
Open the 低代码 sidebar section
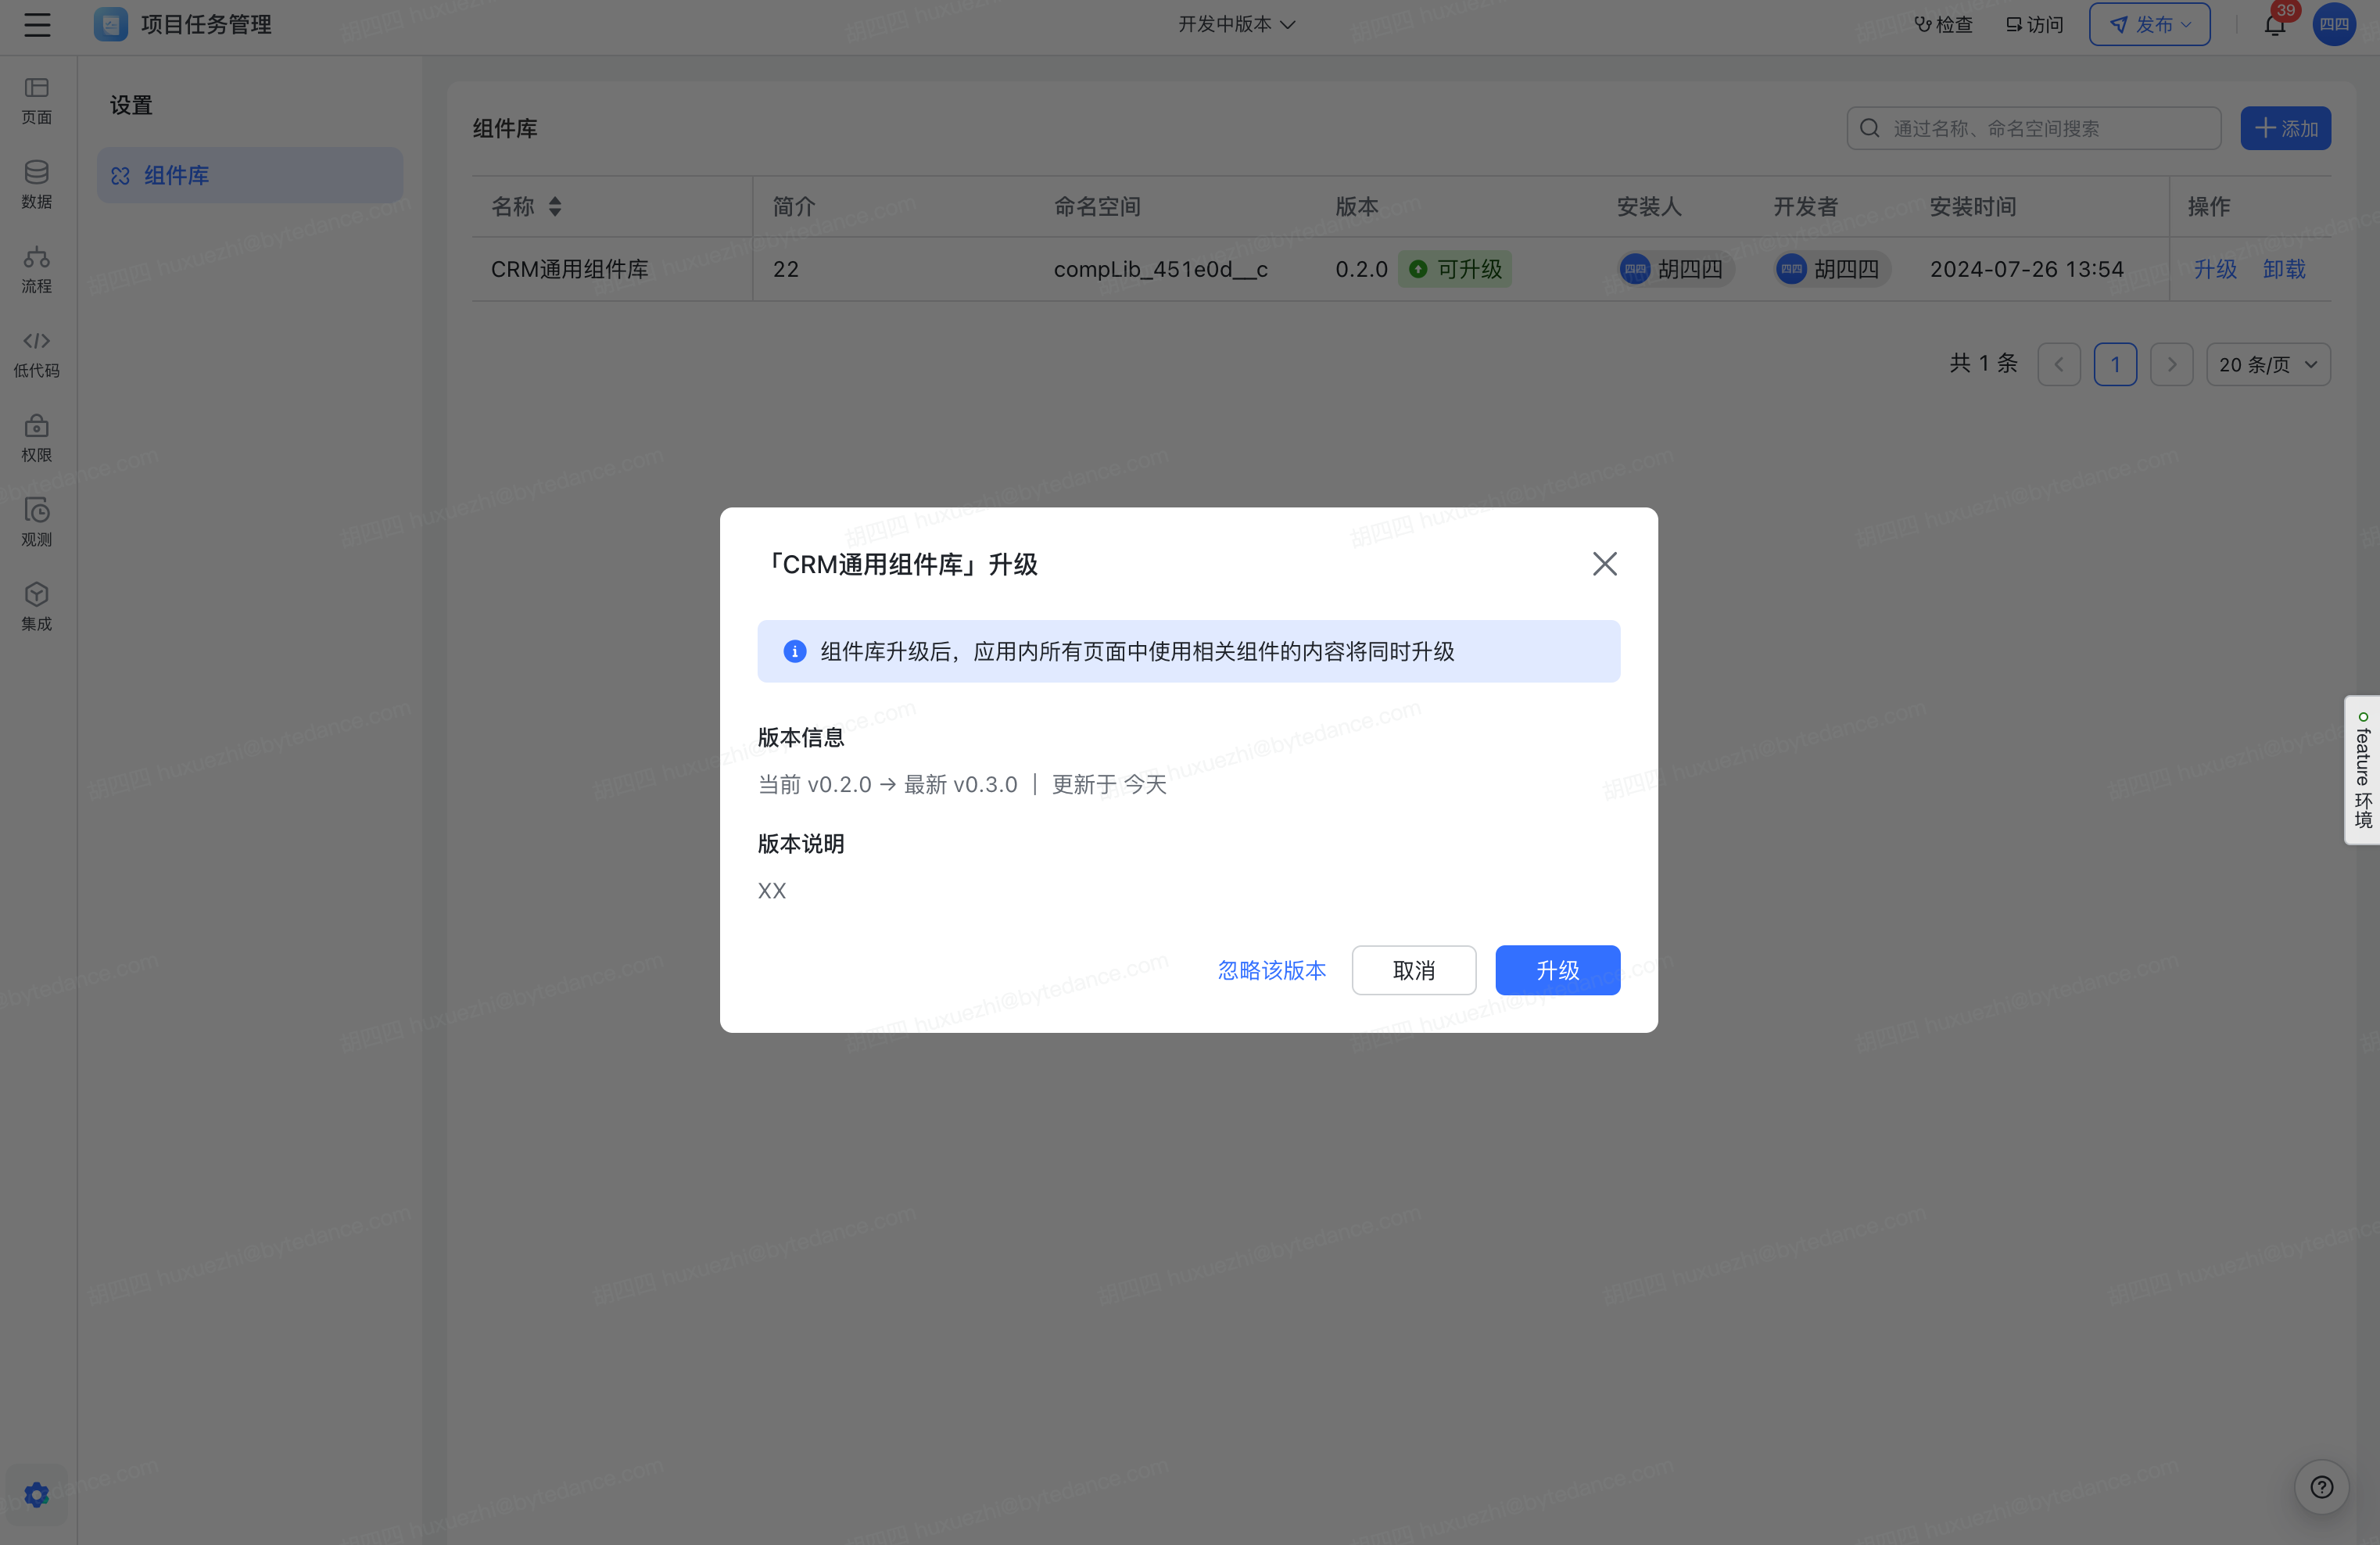pos(37,354)
